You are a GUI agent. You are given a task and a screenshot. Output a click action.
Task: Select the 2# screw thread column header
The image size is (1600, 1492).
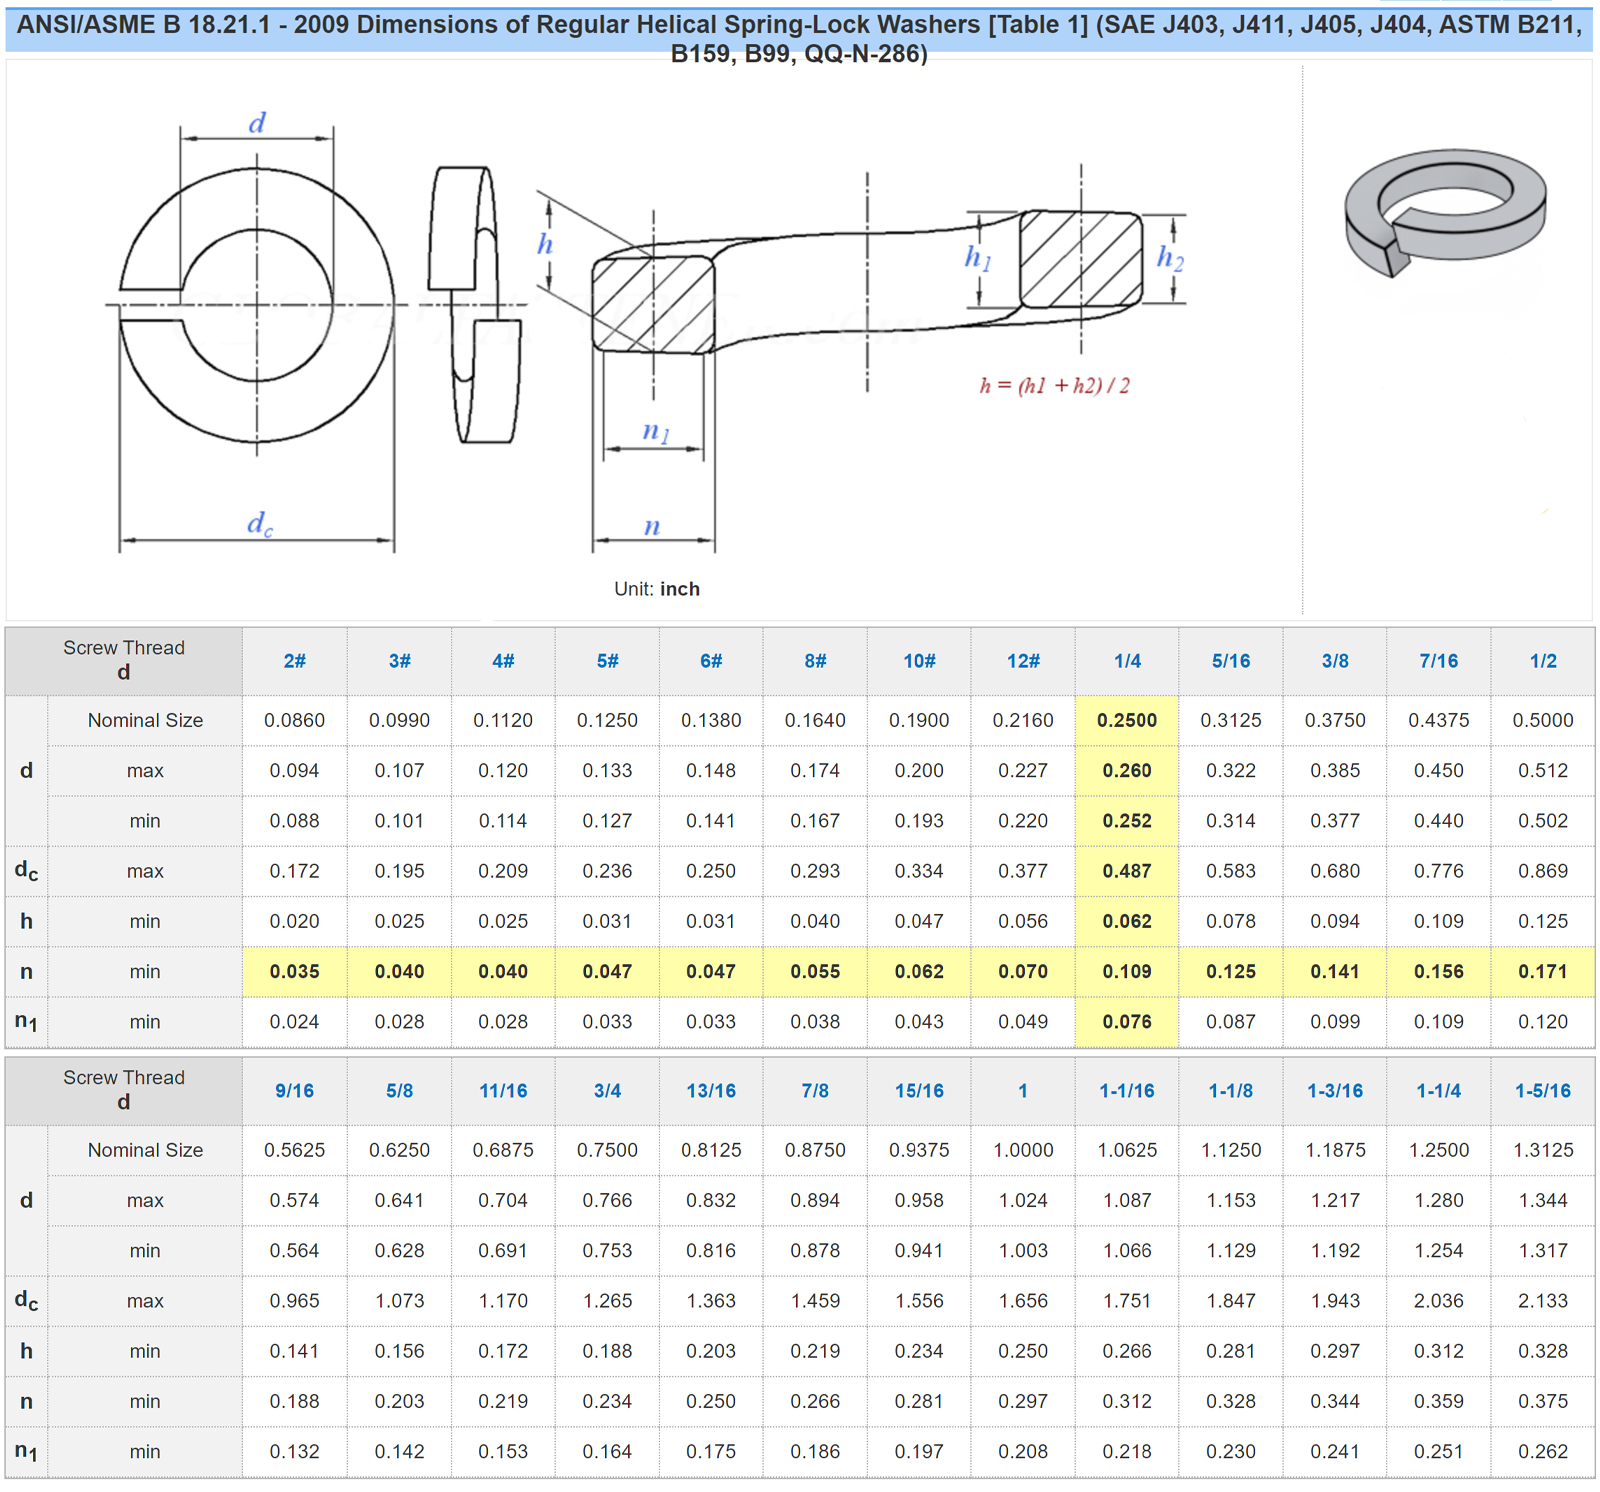tap(296, 661)
